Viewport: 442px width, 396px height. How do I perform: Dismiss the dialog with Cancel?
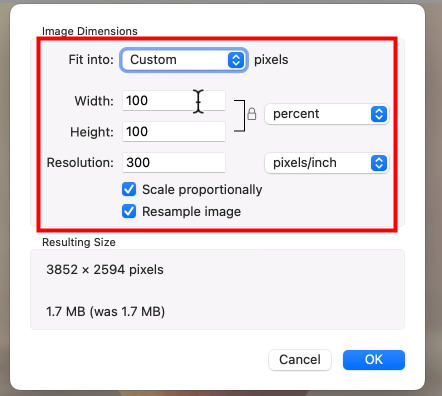coord(300,360)
